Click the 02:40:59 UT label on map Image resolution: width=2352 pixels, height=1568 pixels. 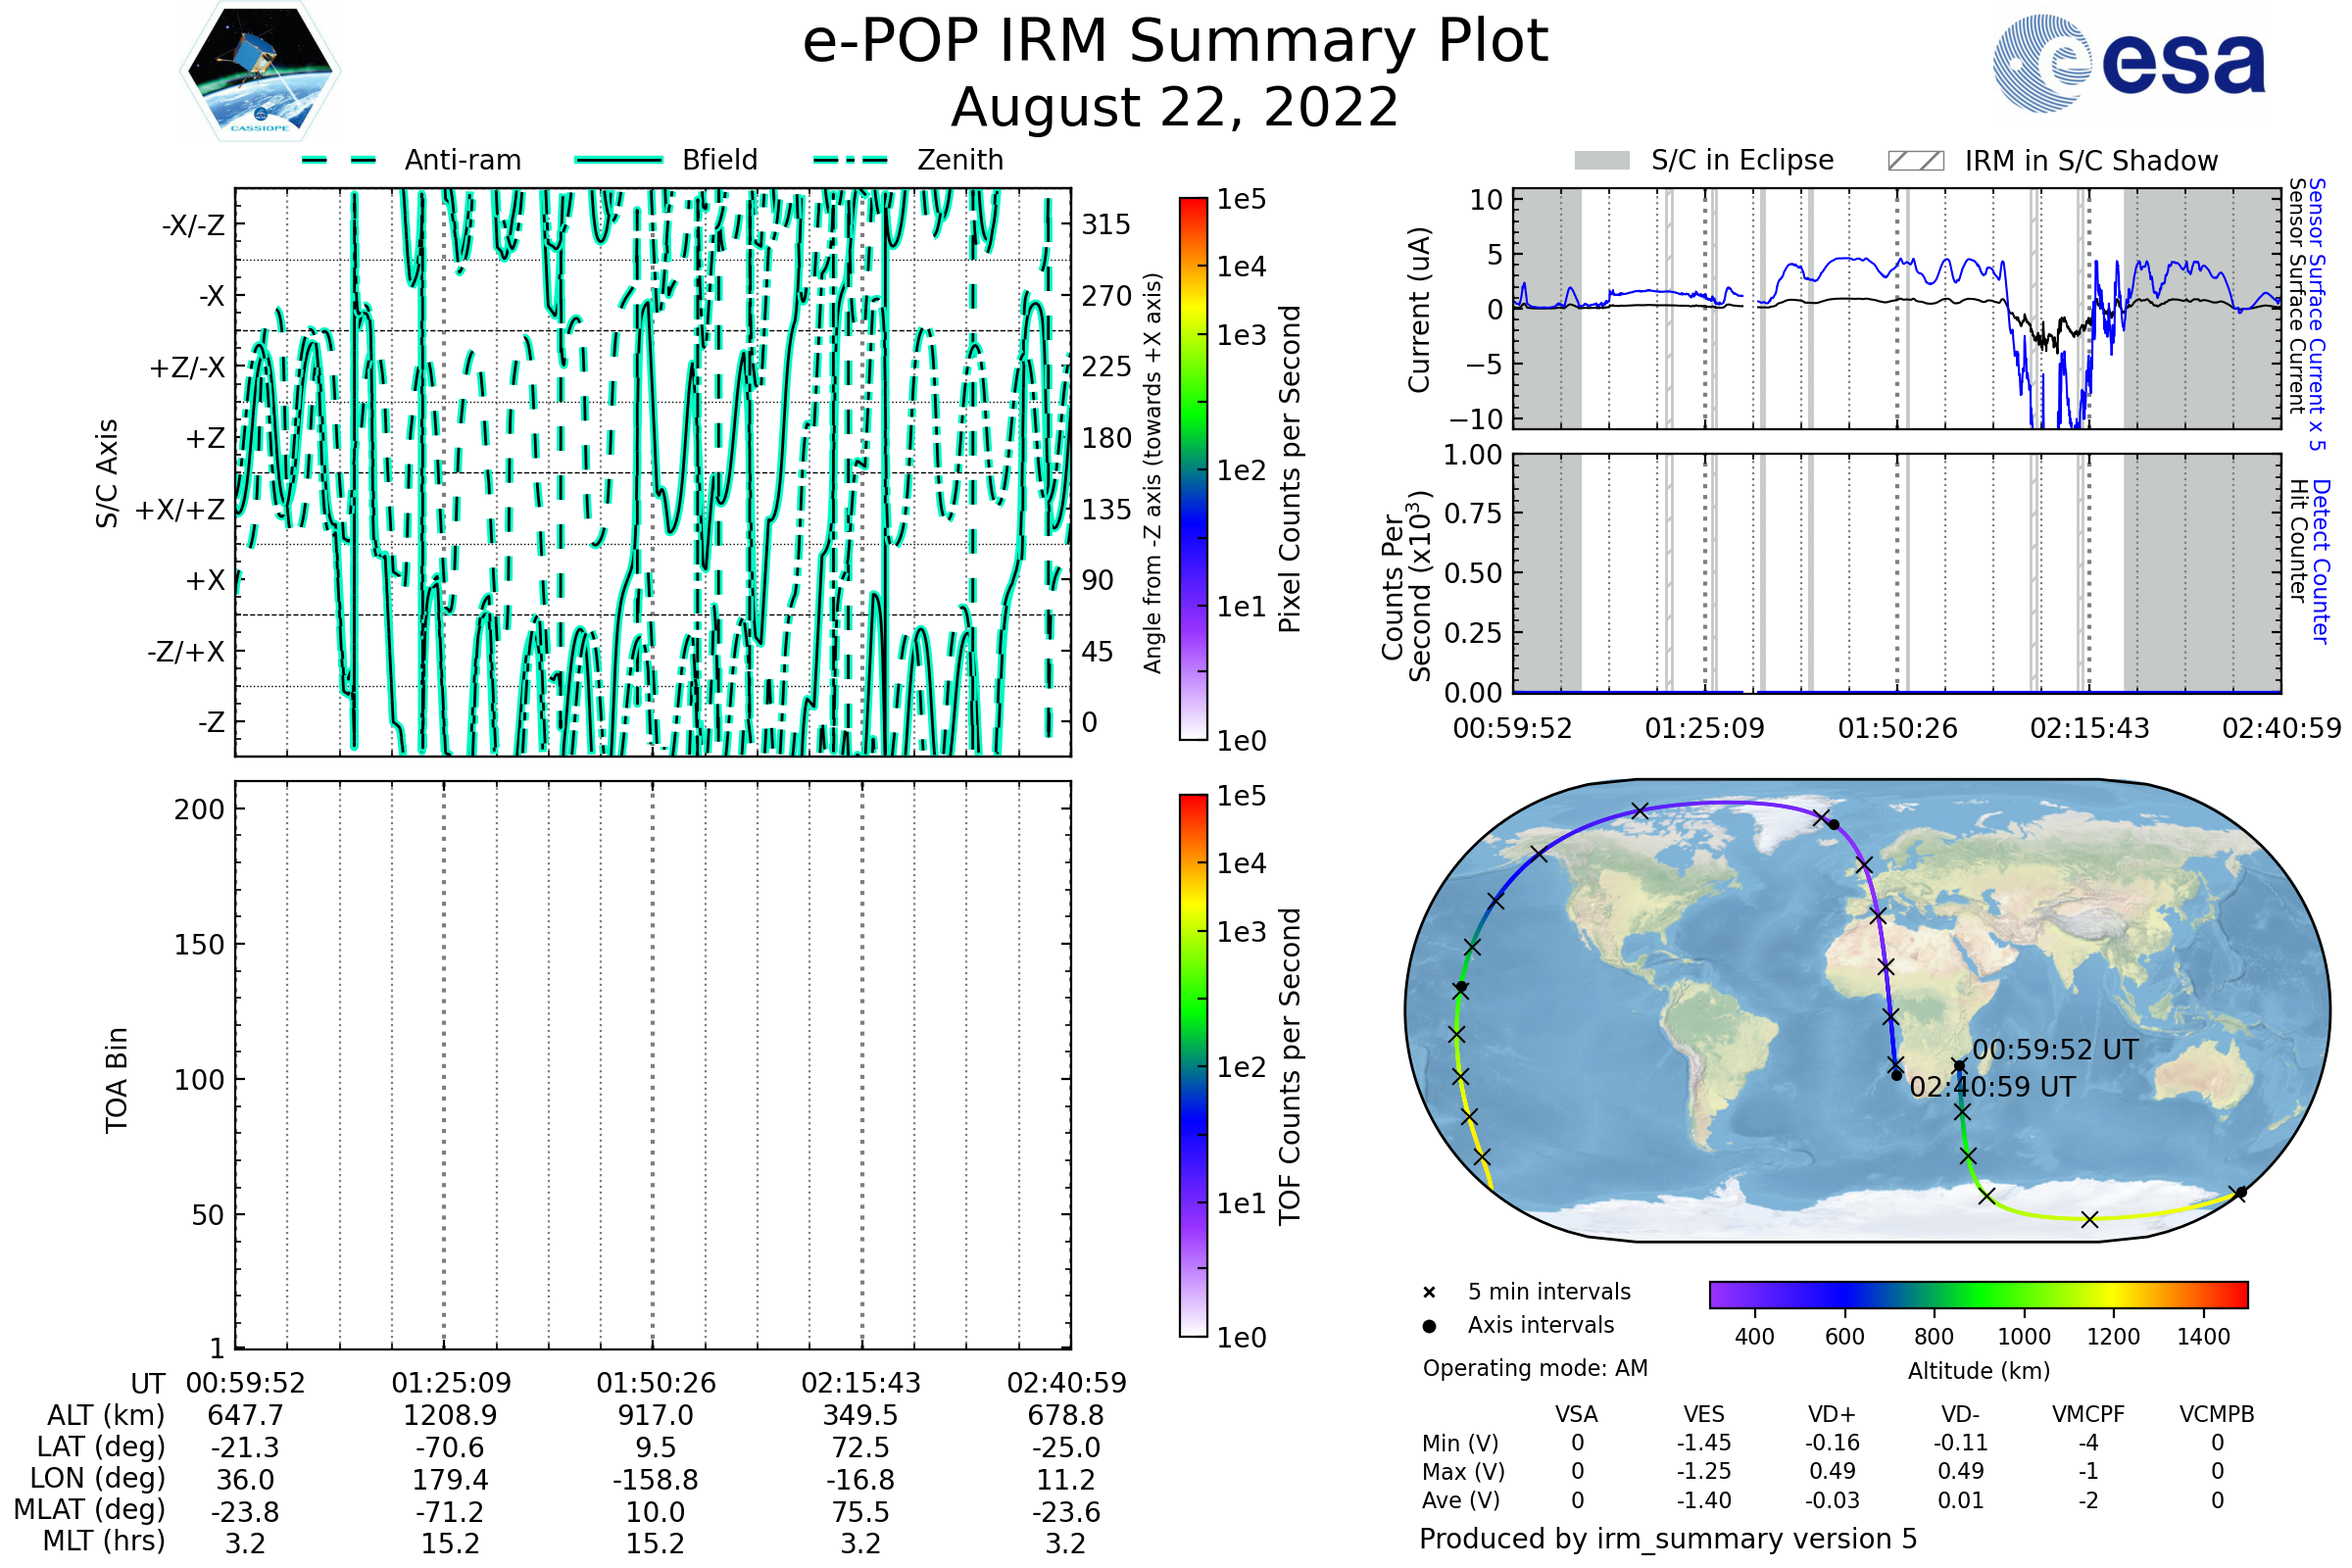[1992, 1087]
